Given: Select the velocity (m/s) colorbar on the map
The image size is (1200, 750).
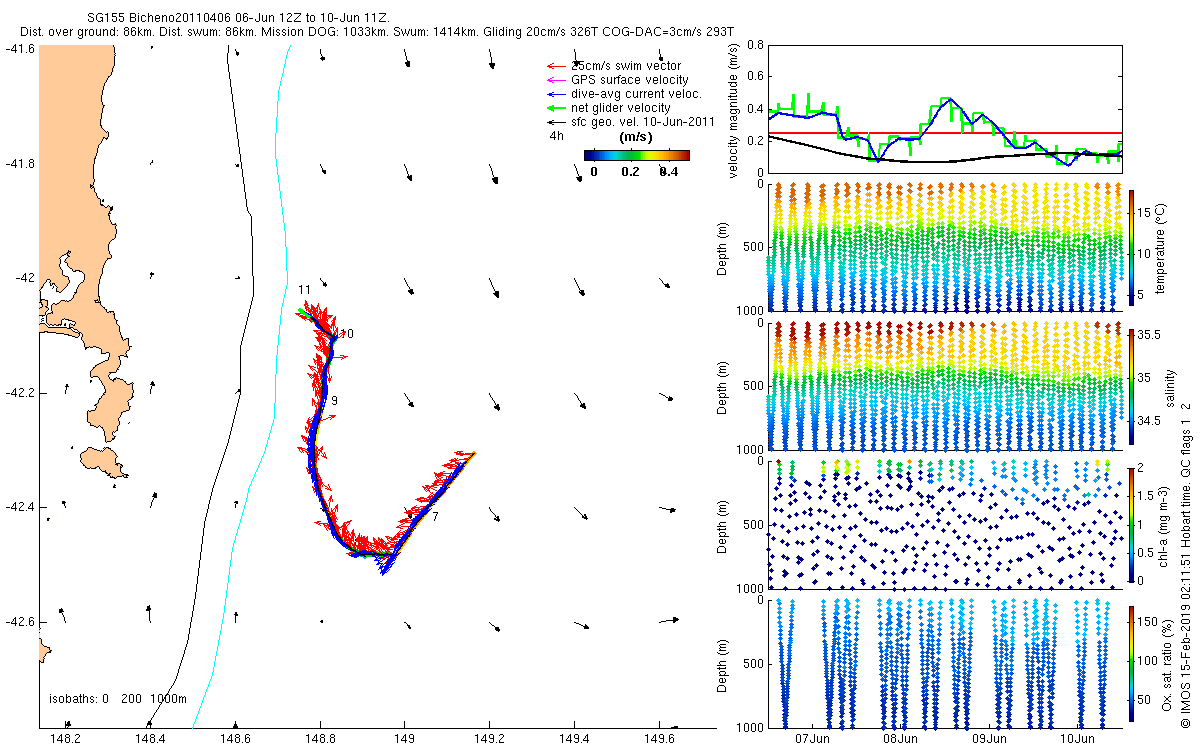Looking at the screenshot, I should 636,155.
